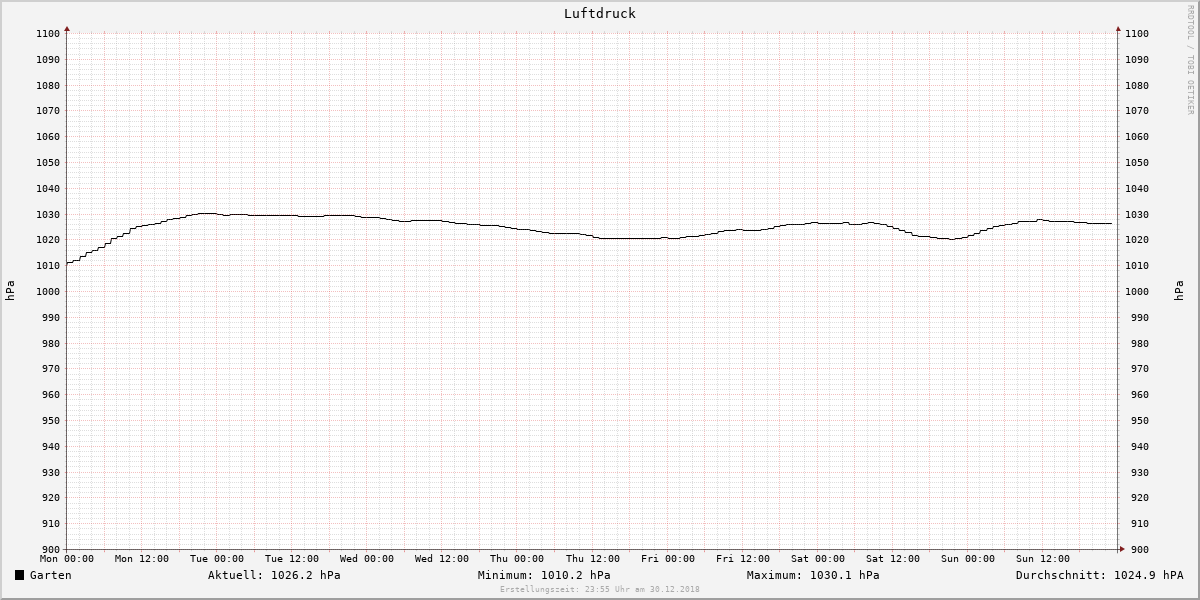The image size is (1200, 600).
Task: Click the Luftdruck chart title
Action: [600, 14]
